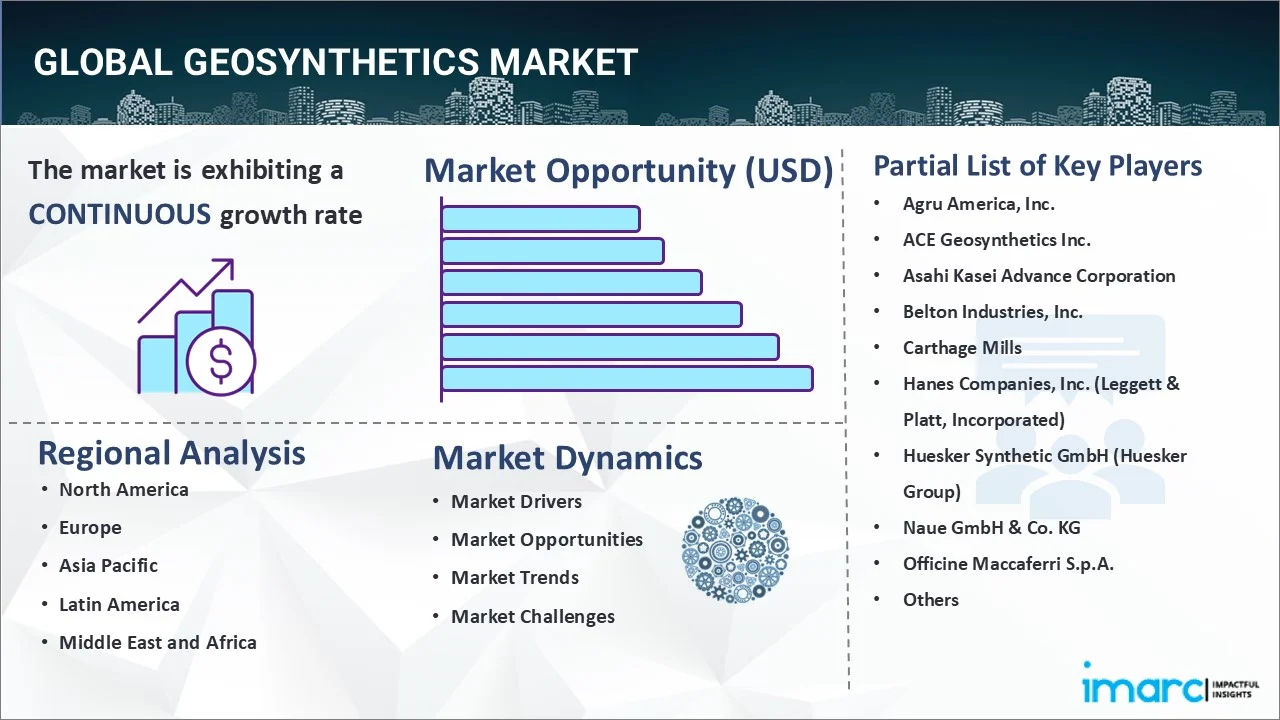The height and width of the screenshot is (720, 1280).
Task: Click the Regional Analysis heading
Action: coord(171,453)
